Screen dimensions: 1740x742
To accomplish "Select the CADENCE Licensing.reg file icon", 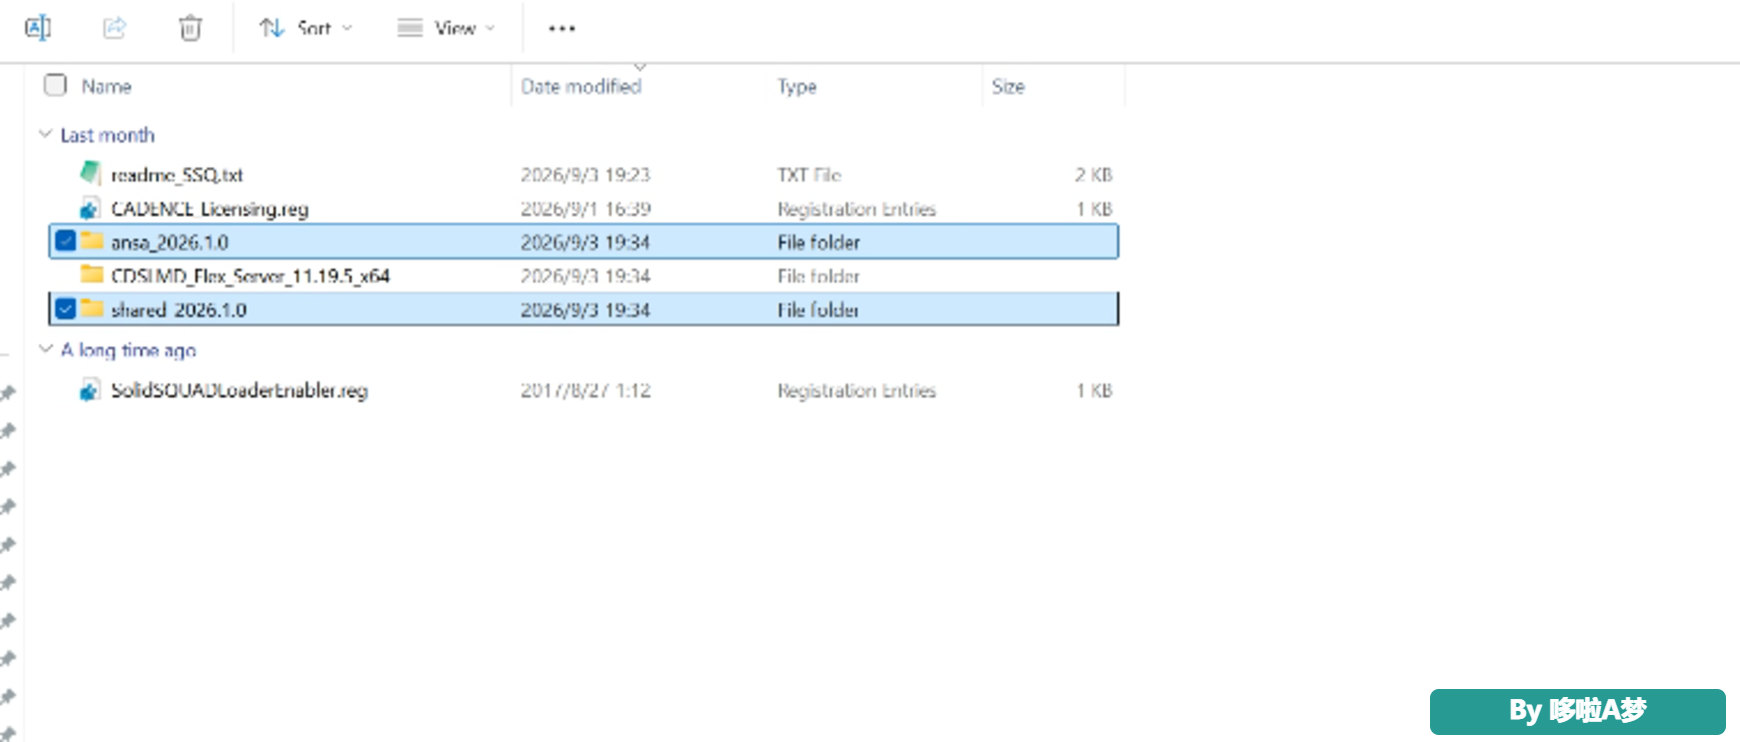I will pyautogui.click(x=90, y=208).
